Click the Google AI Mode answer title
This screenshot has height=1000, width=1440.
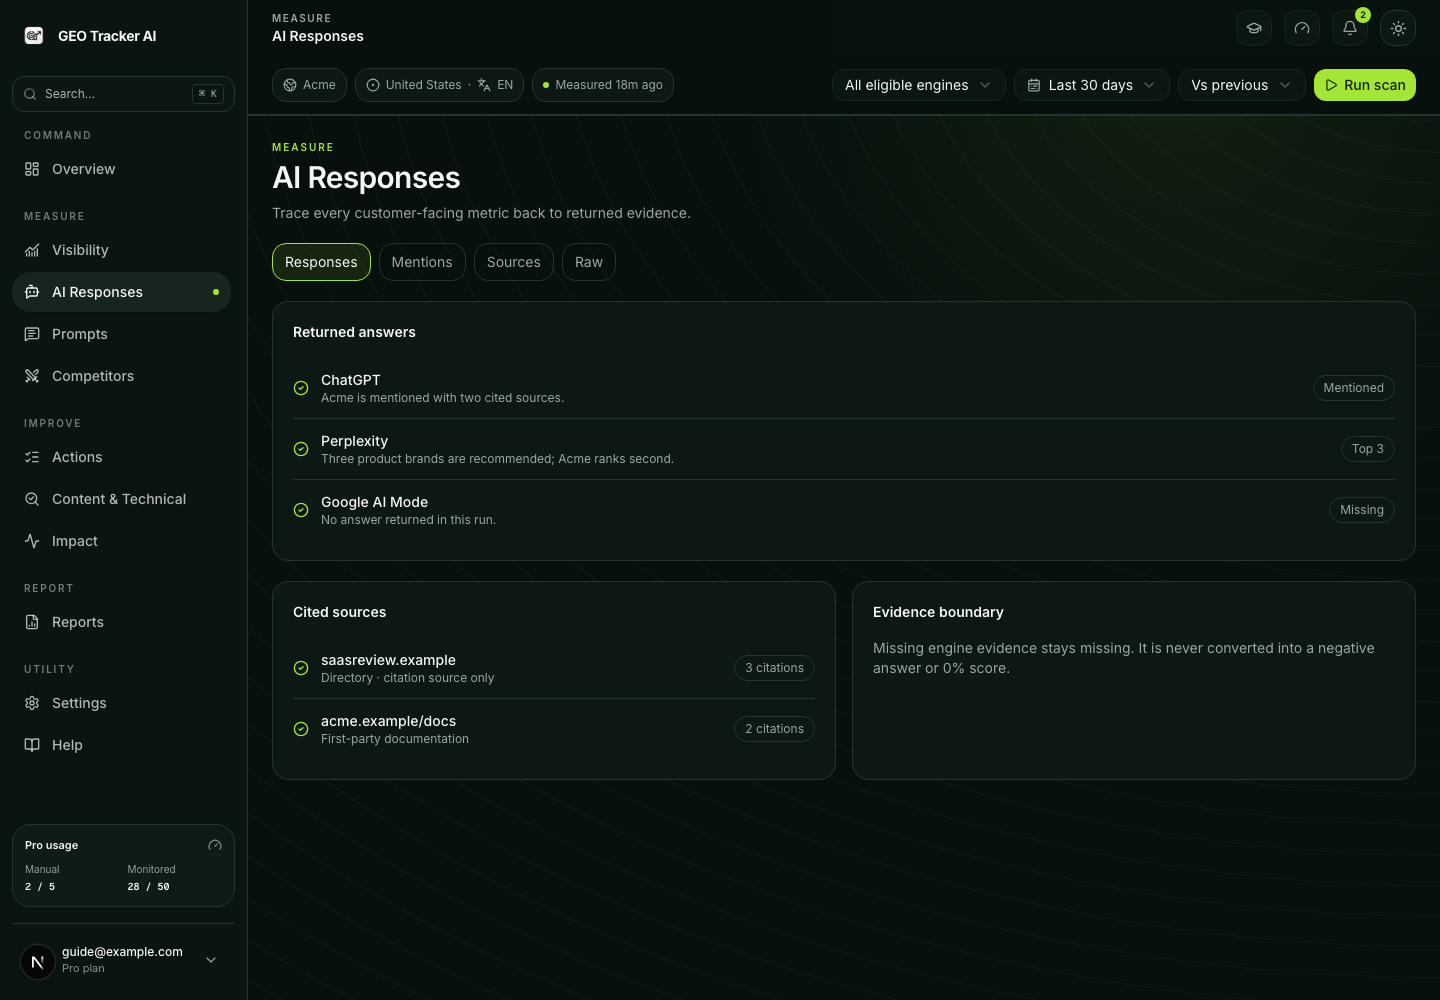click(x=374, y=502)
